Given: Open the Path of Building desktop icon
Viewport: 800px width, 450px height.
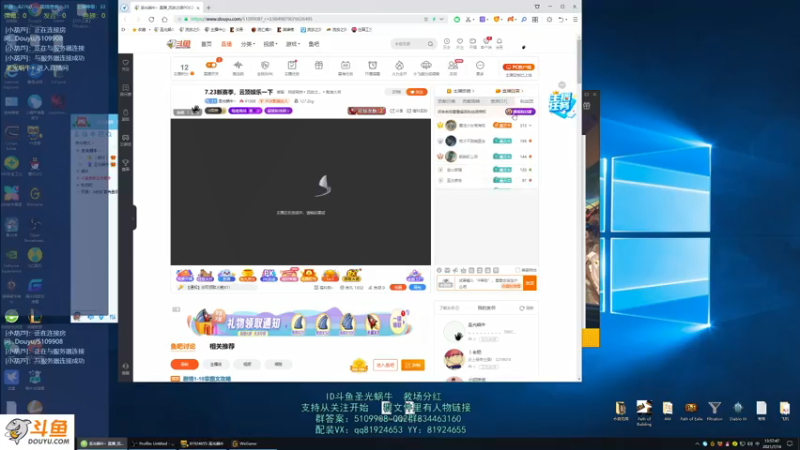Looking at the screenshot, I should (644, 412).
